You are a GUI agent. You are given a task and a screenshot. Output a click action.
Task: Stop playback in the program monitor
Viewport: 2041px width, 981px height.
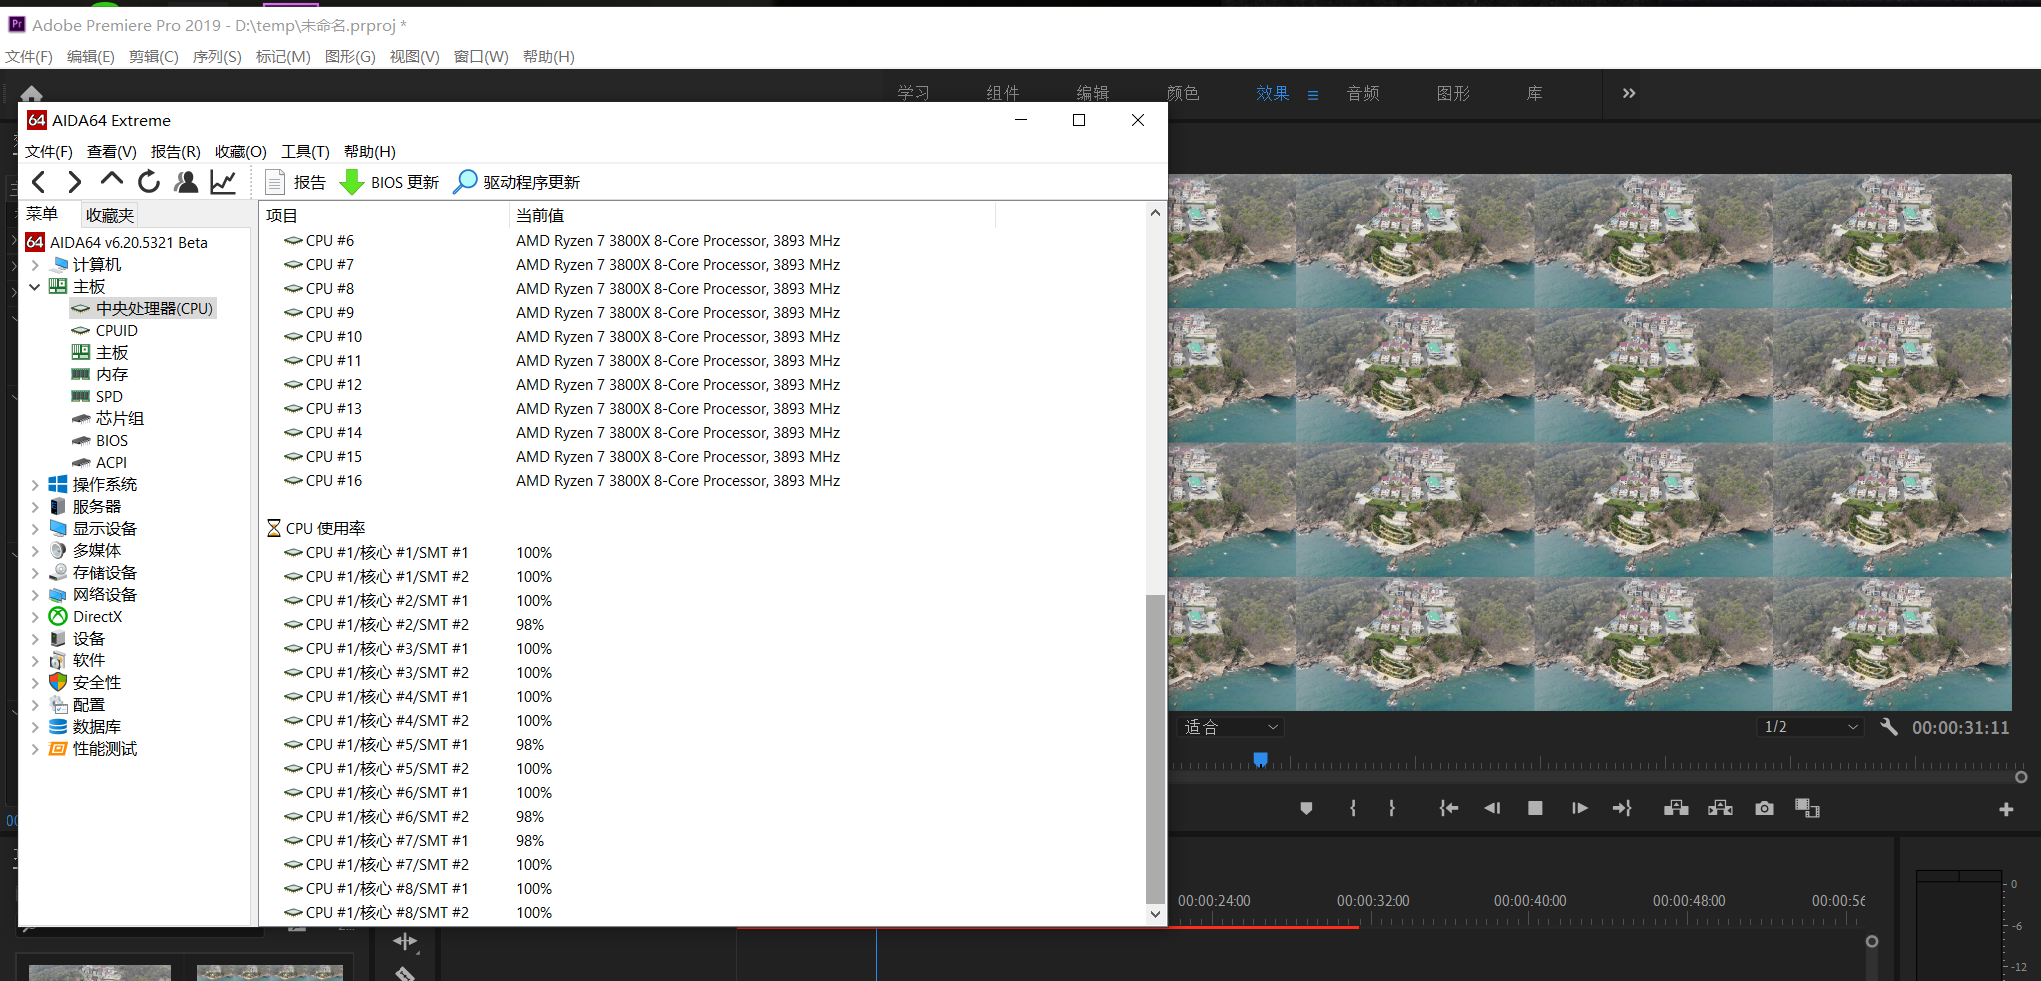tap(1535, 808)
